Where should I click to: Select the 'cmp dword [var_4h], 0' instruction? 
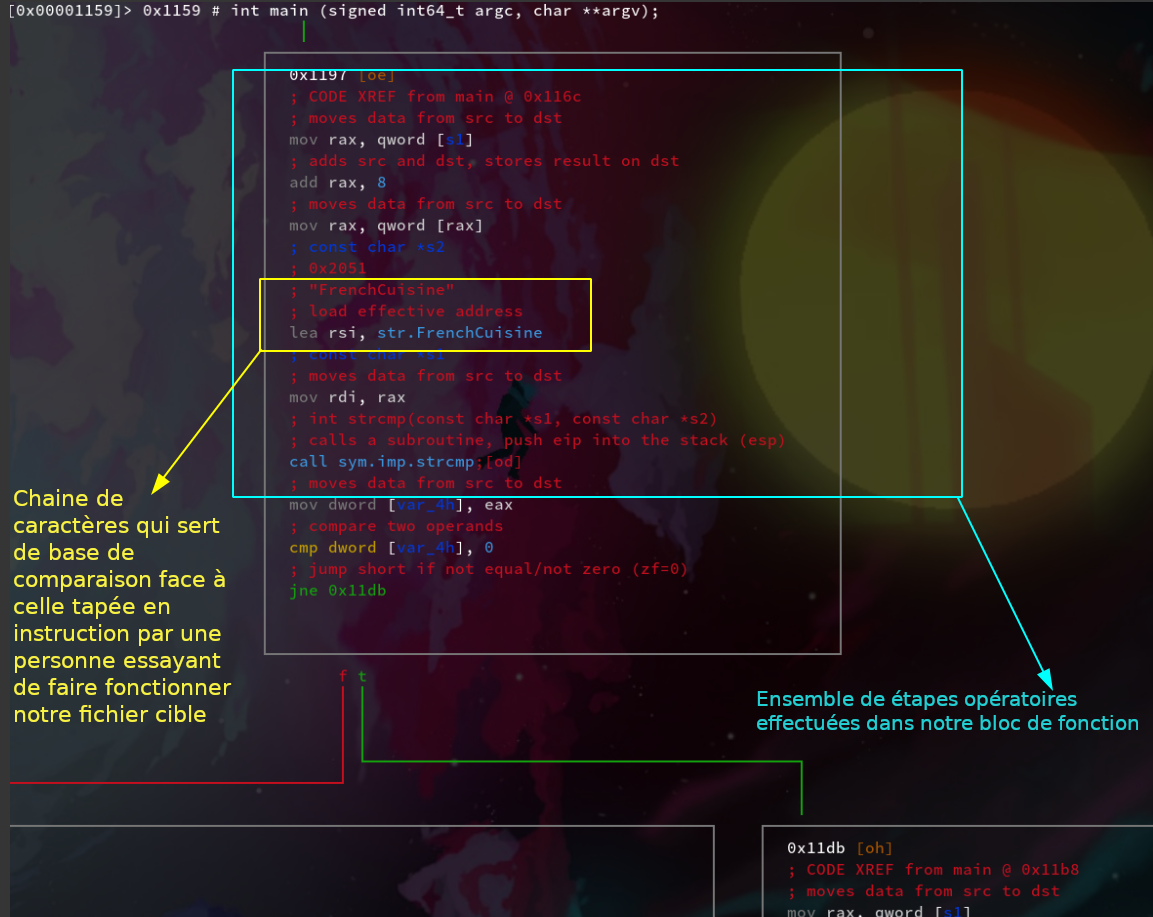pos(391,548)
